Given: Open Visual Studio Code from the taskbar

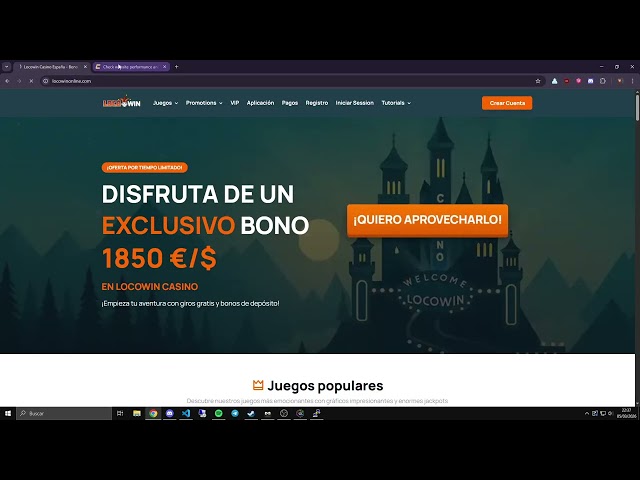Looking at the screenshot, I should click(186, 413).
